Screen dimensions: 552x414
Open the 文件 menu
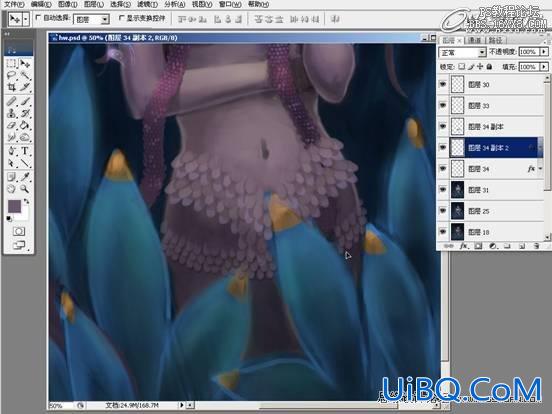(14, 4)
